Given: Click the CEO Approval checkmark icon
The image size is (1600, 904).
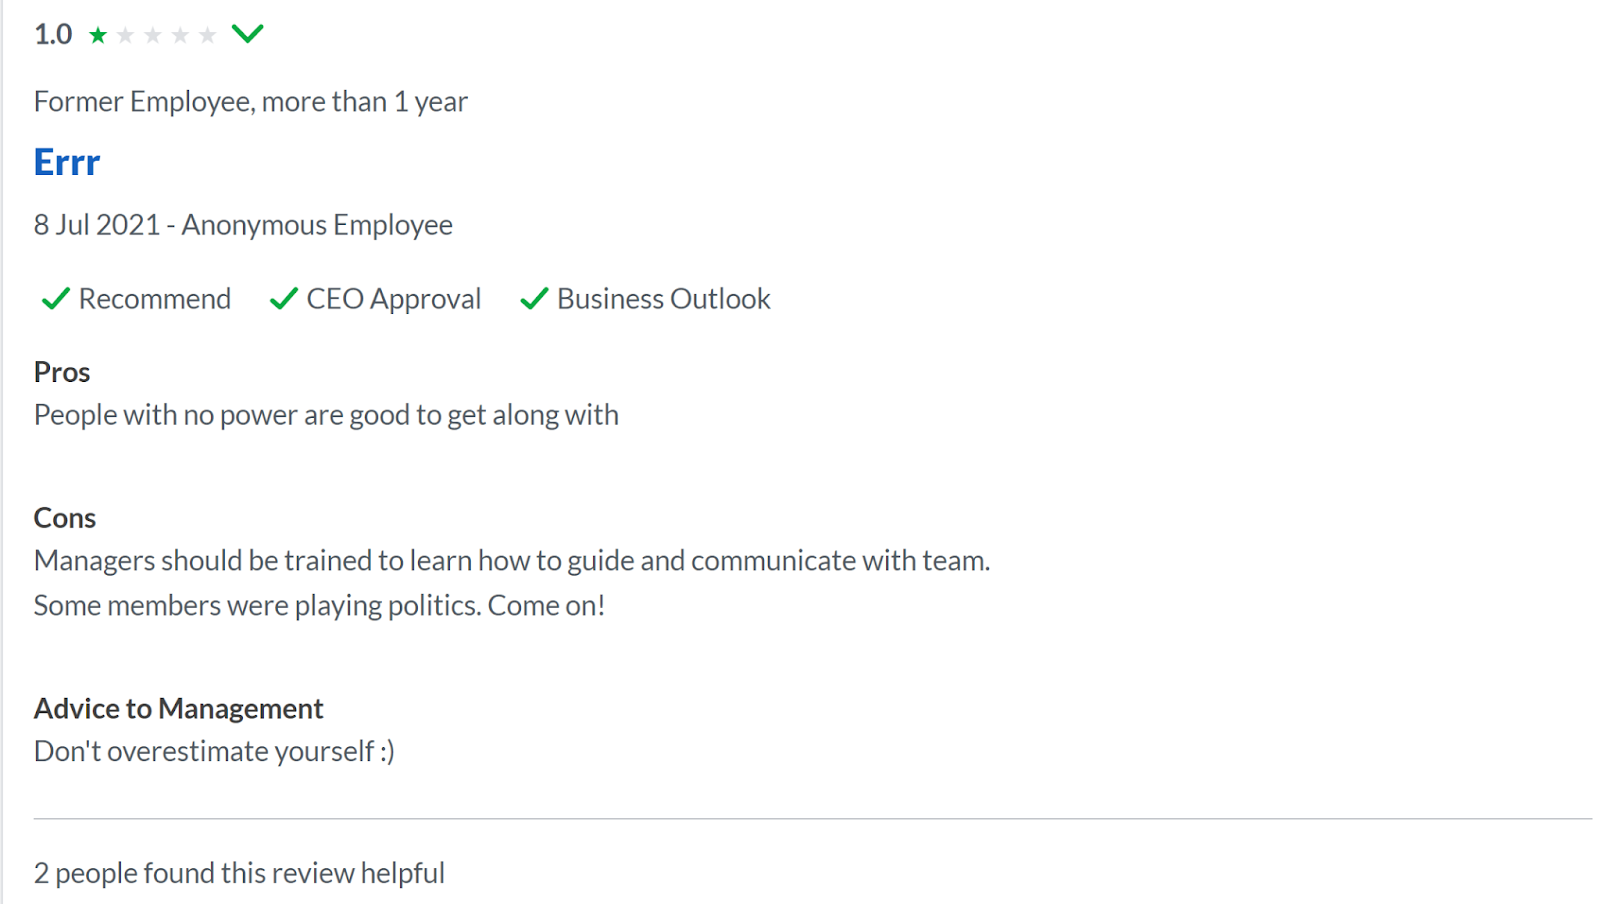Looking at the screenshot, I should pyautogui.click(x=284, y=299).
